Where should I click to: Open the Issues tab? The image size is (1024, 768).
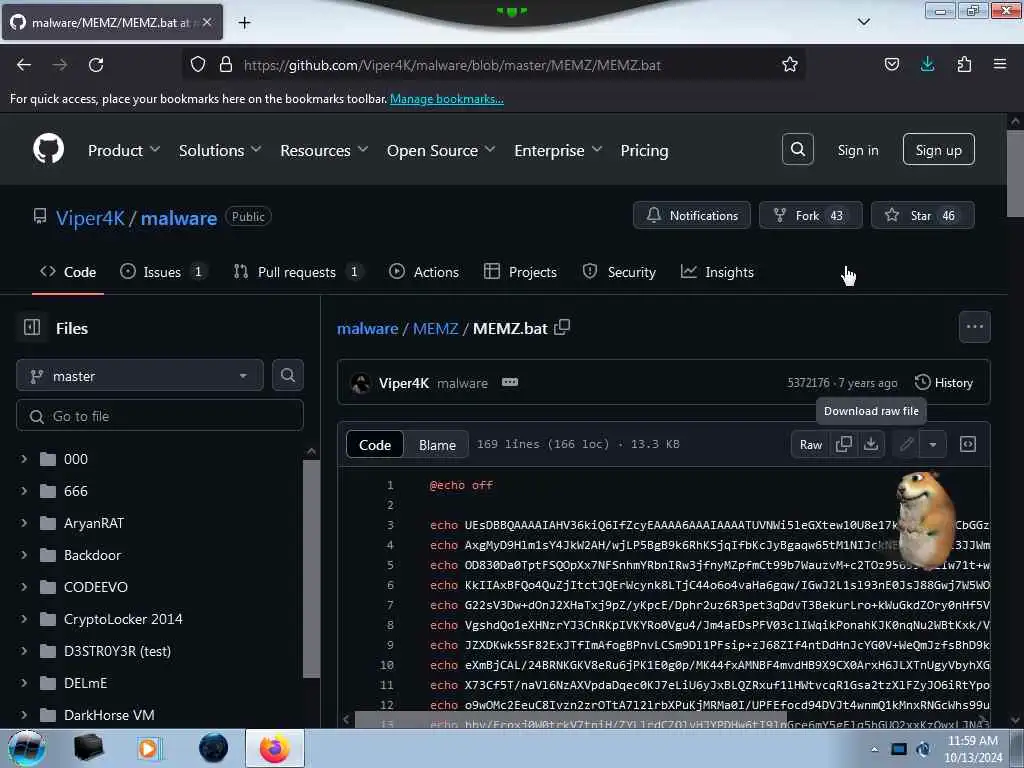(163, 272)
